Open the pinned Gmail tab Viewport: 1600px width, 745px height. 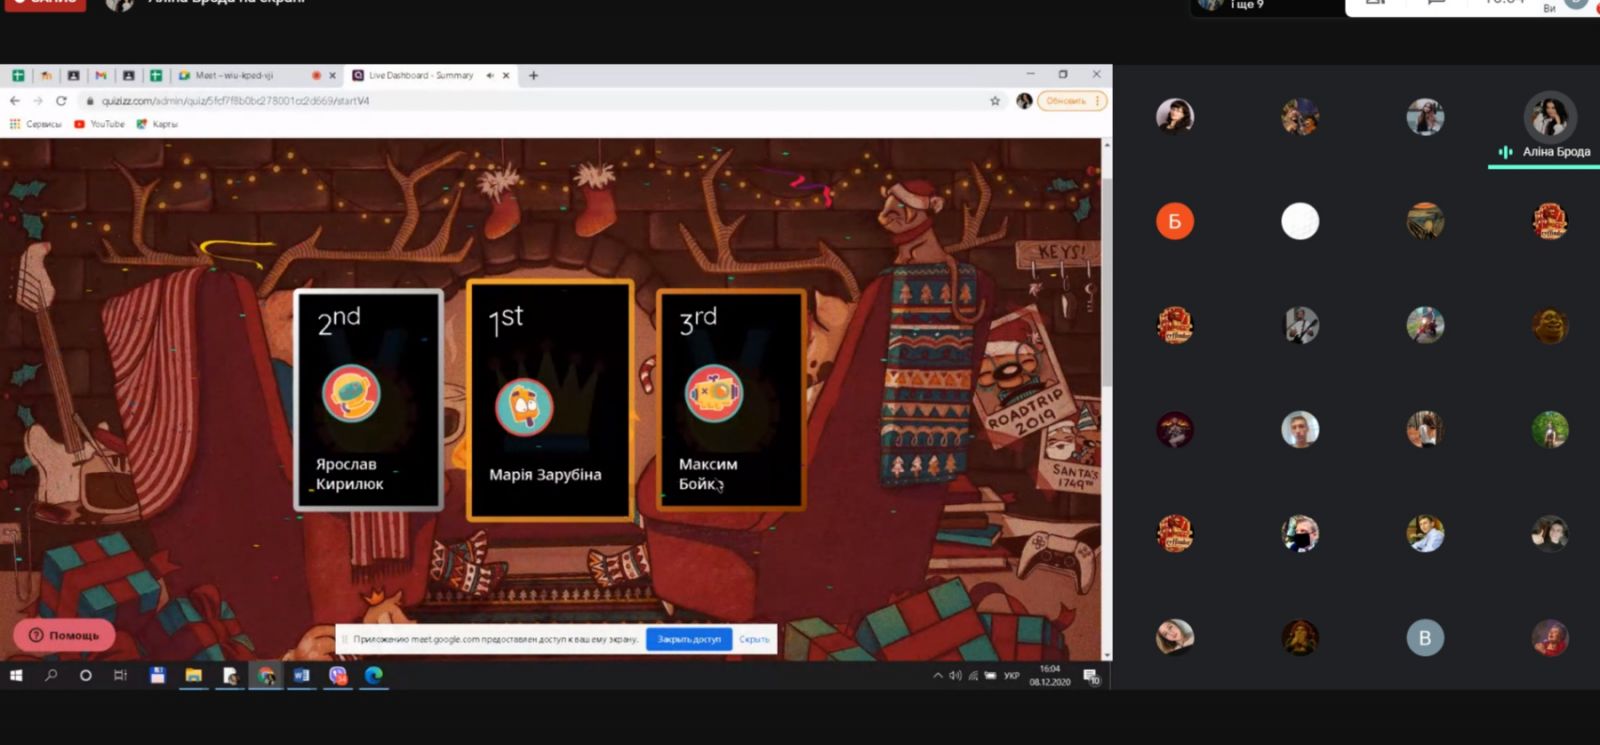[101, 75]
